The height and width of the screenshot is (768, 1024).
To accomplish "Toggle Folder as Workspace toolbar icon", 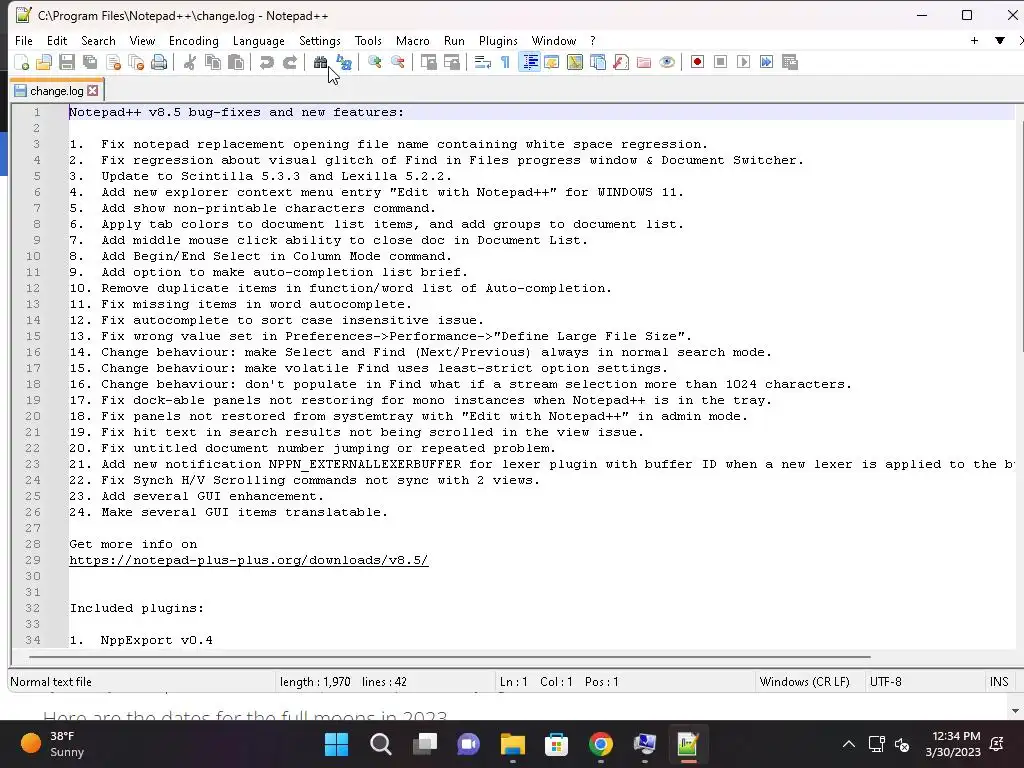I will point(644,63).
